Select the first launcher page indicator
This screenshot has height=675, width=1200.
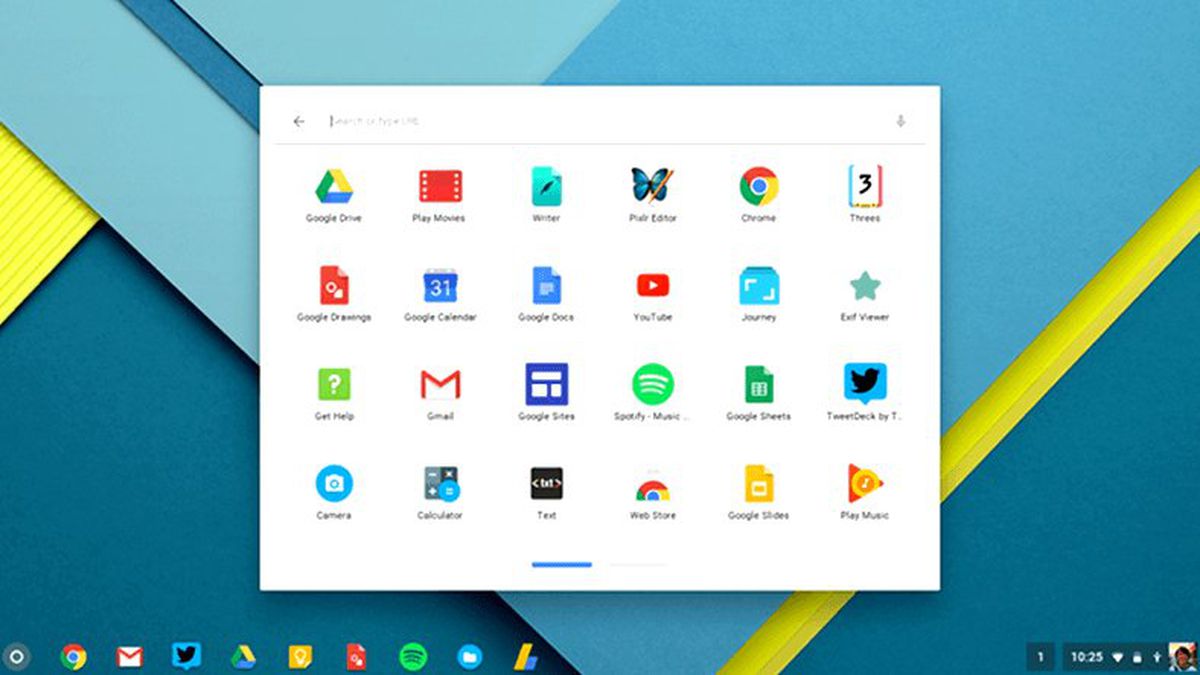point(562,565)
